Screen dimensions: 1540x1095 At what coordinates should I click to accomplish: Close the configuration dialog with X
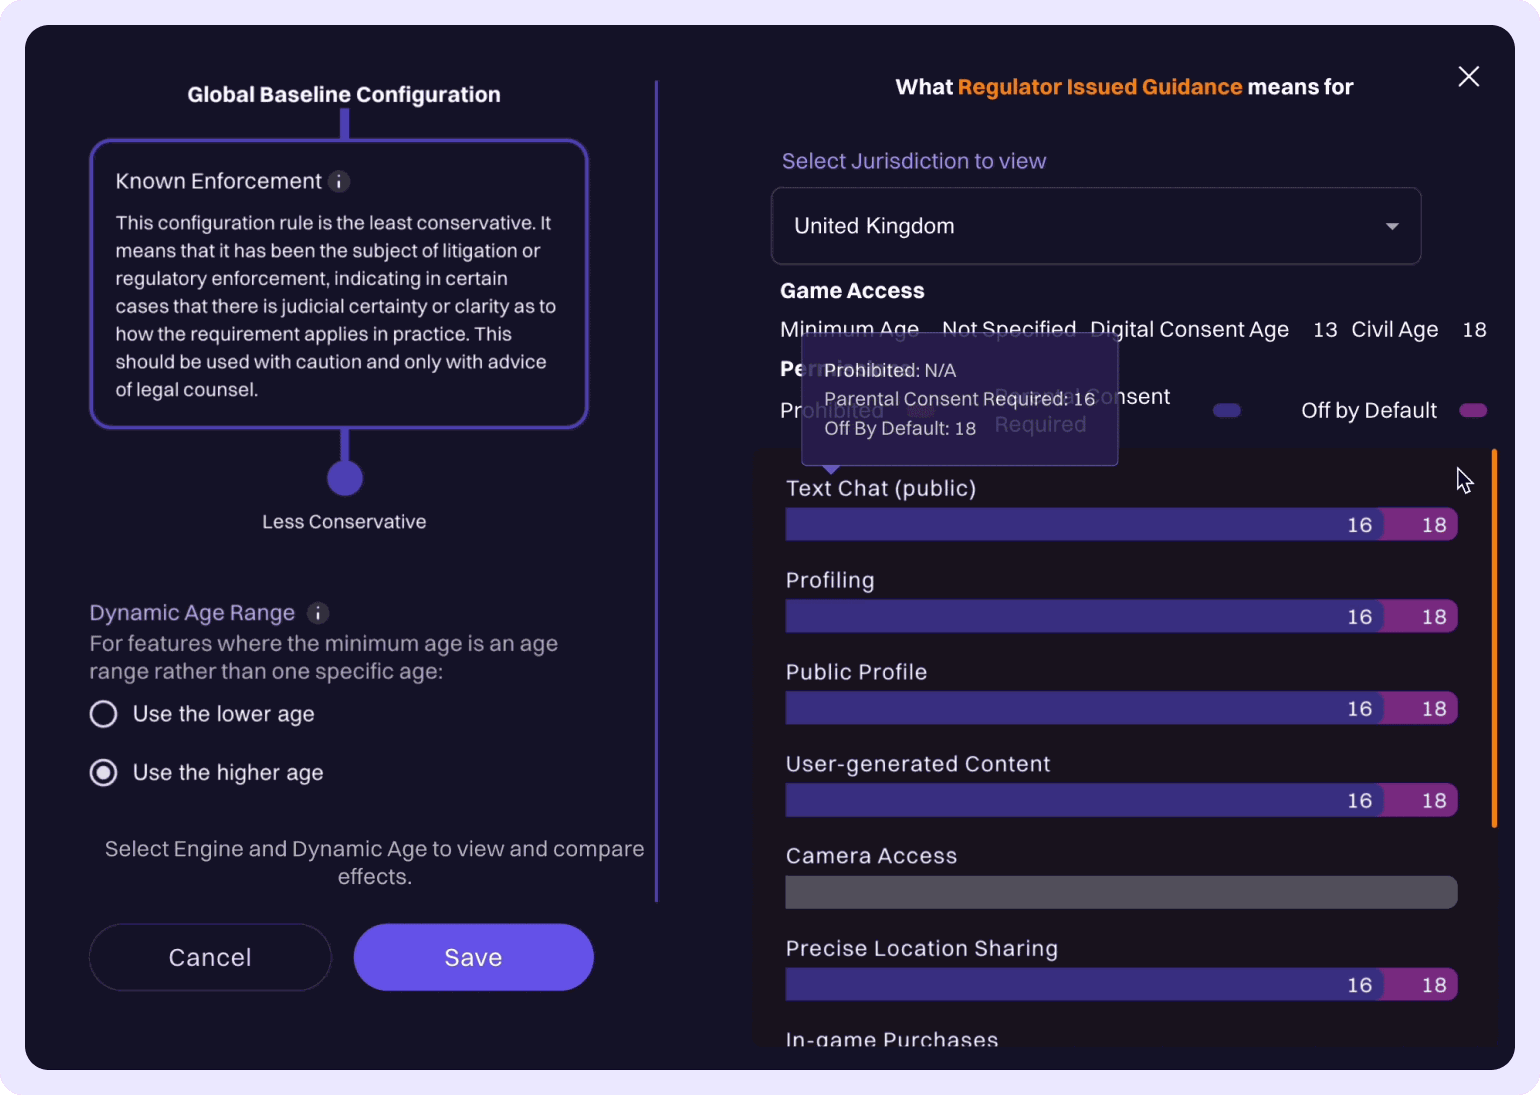pos(1468,77)
